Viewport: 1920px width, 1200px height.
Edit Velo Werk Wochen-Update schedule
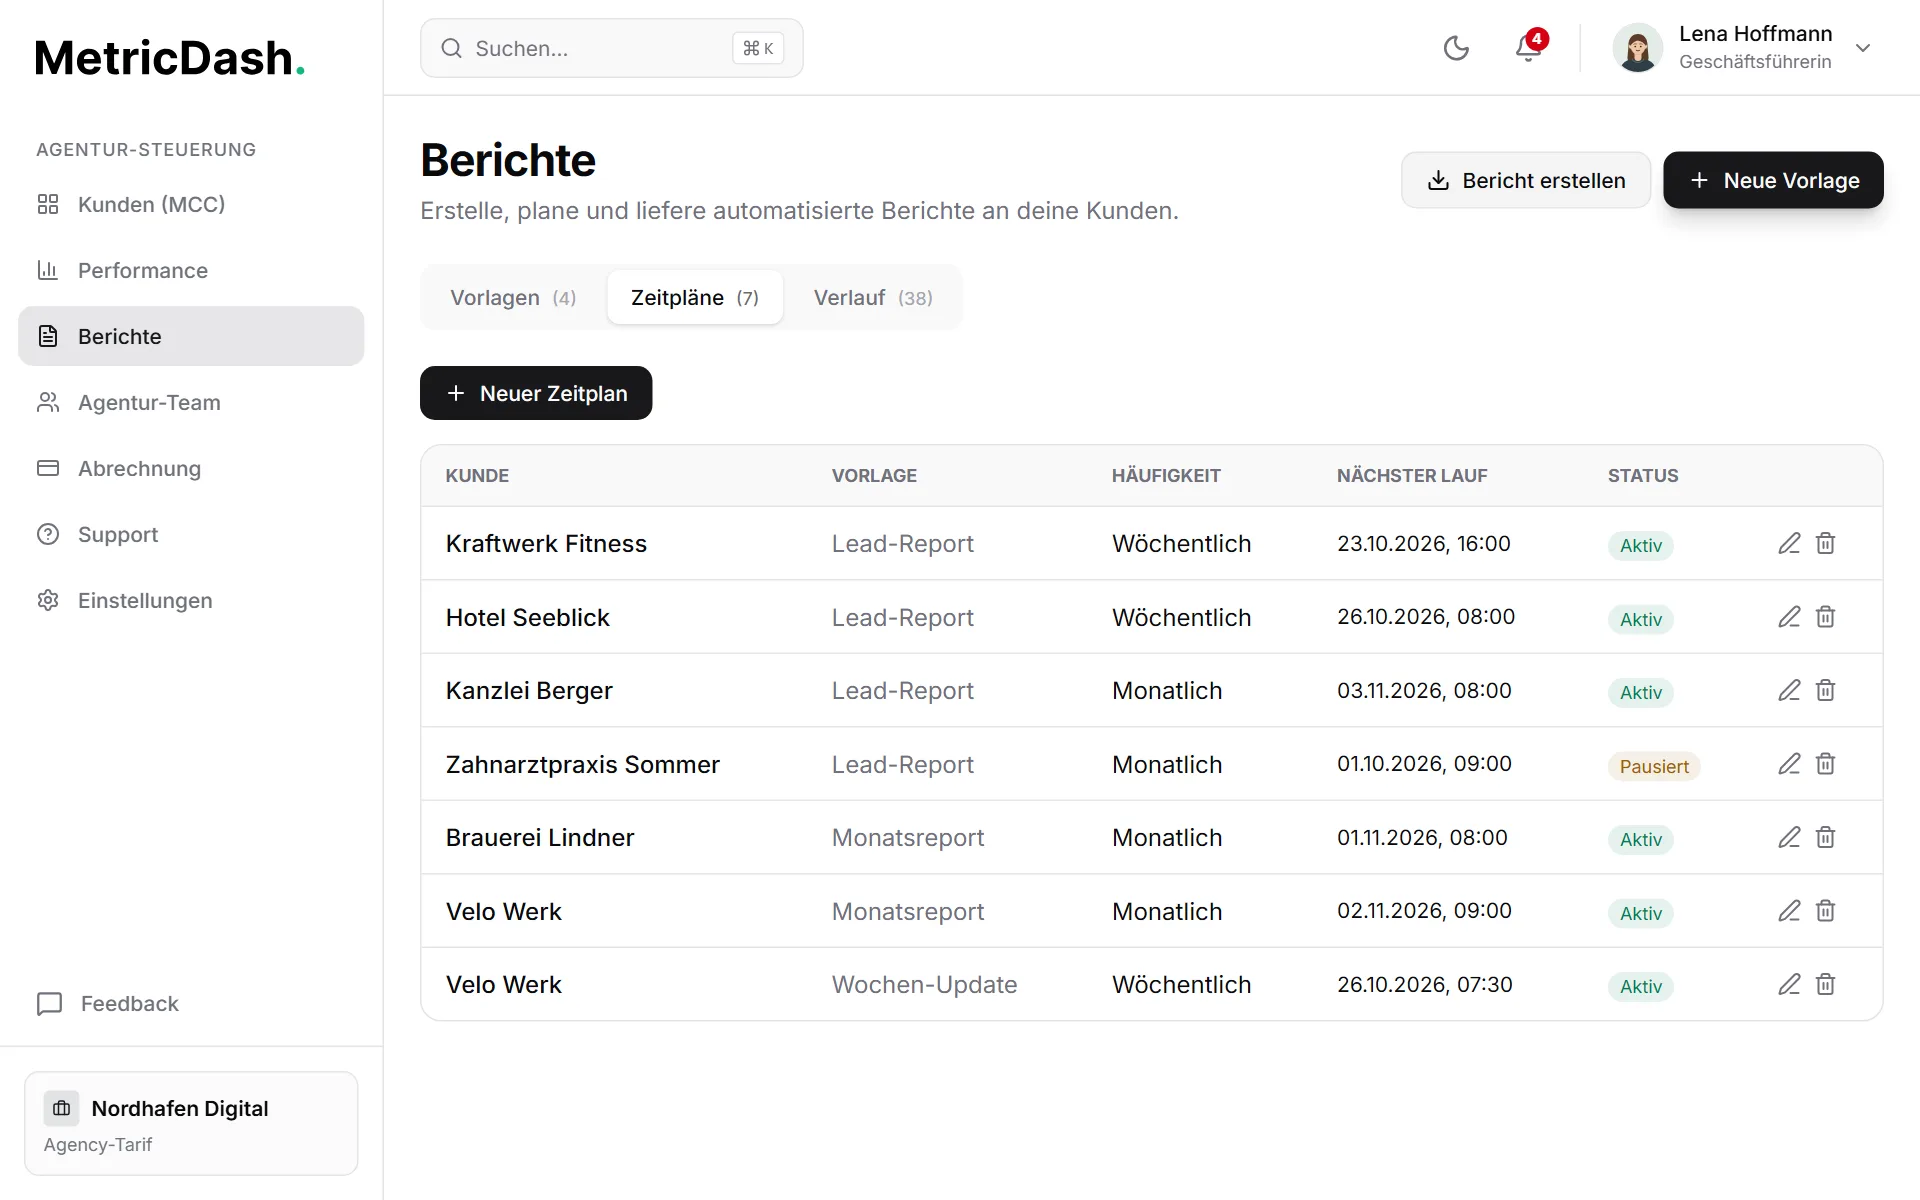tap(1789, 984)
